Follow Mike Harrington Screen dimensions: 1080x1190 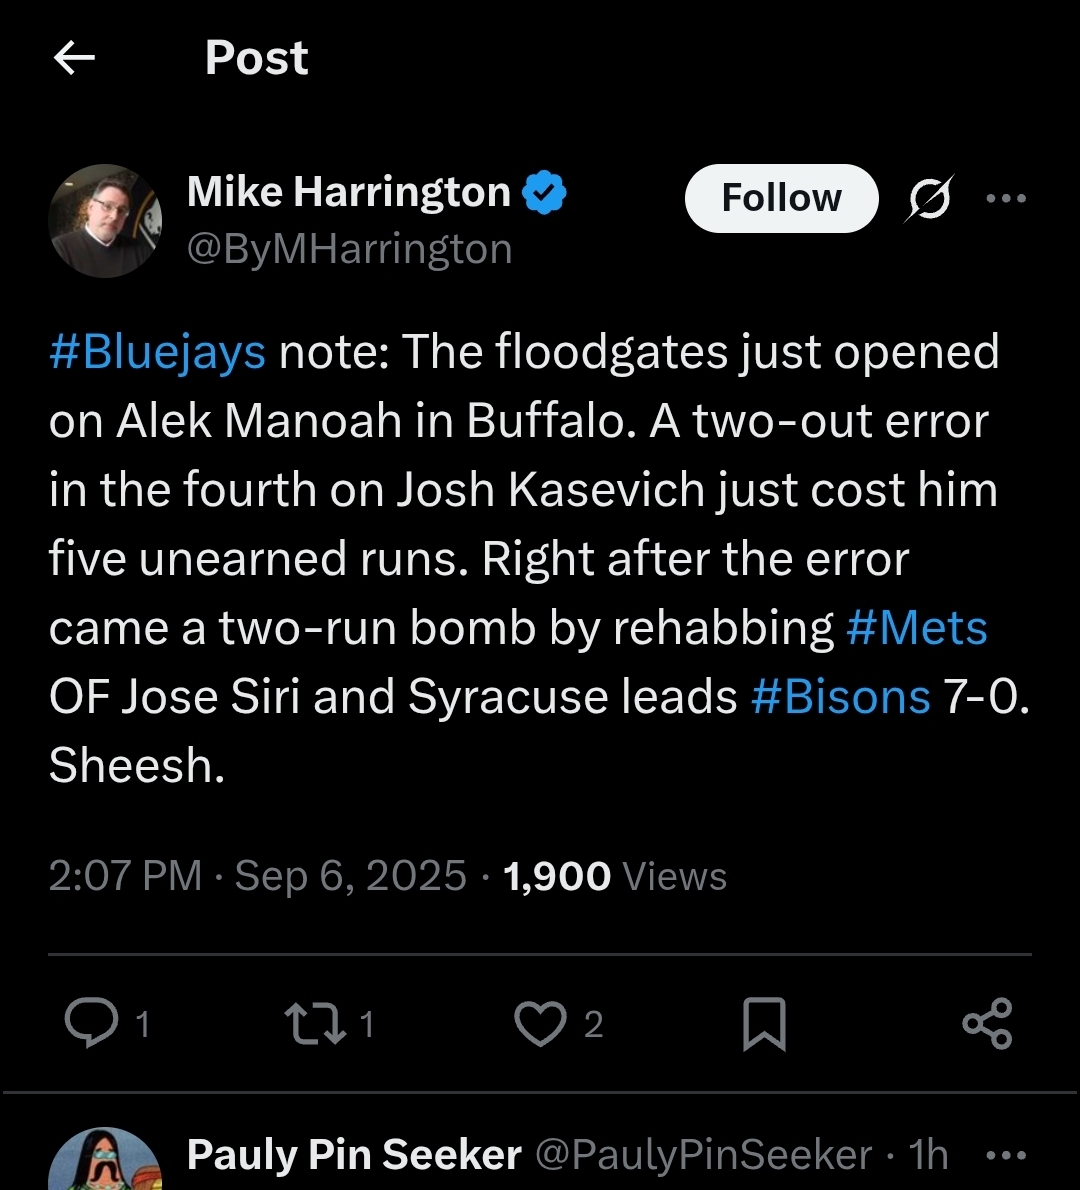tap(781, 198)
